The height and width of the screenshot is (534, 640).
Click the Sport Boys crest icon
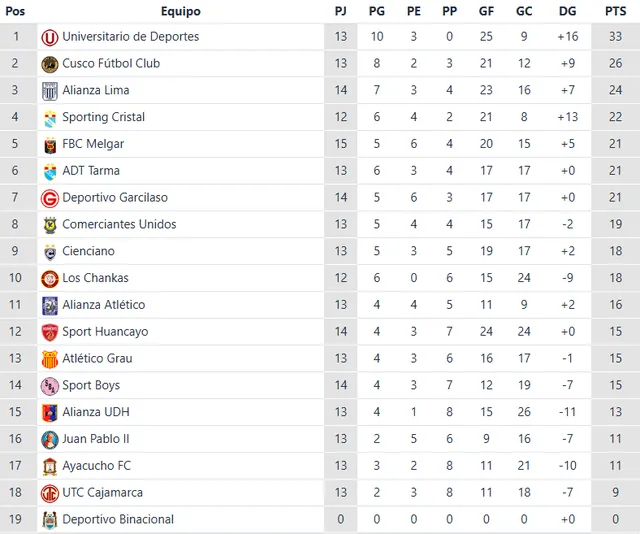[49, 386]
